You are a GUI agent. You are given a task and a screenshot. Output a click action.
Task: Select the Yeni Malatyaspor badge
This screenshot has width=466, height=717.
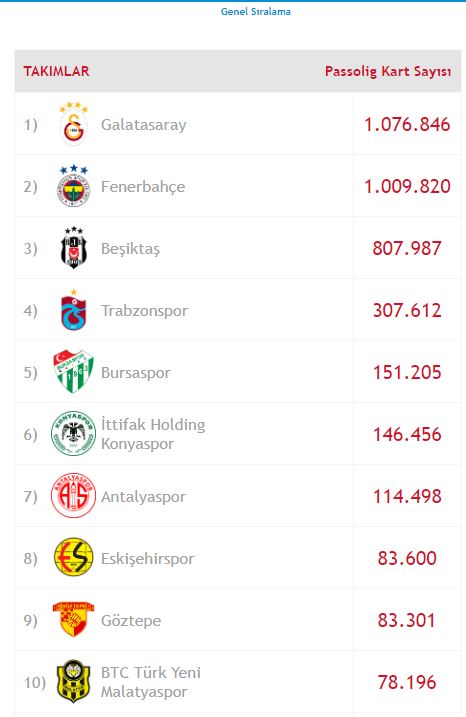click(x=73, y=681)
